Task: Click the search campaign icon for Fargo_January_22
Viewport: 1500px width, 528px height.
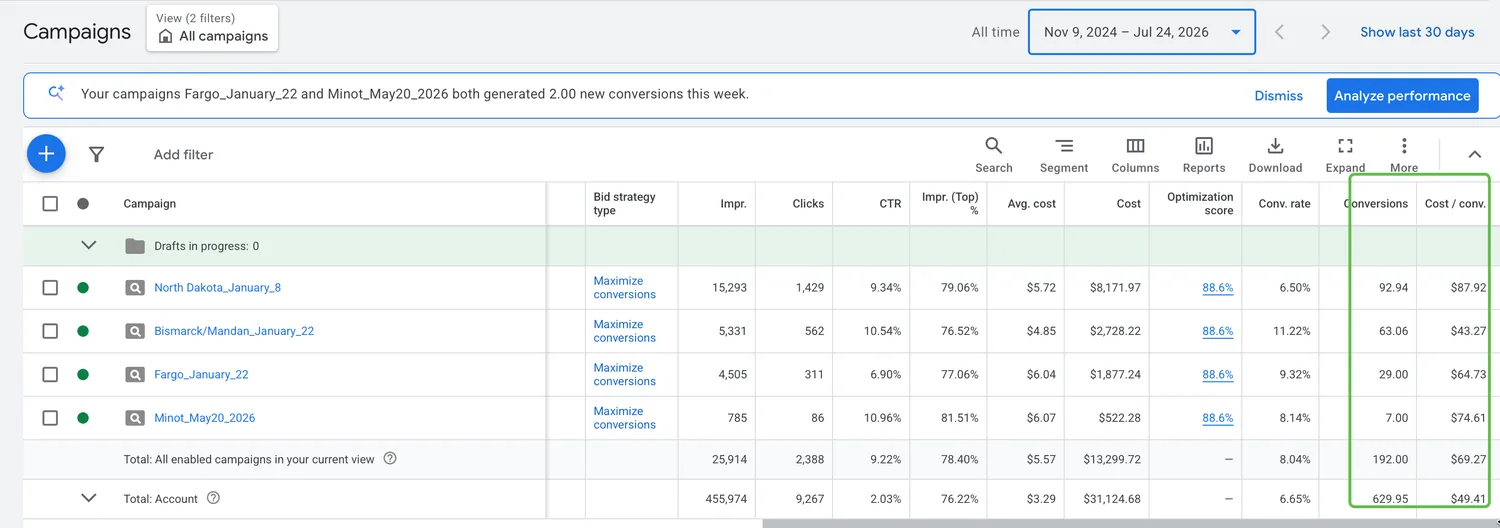Action: (x=135, y=375)
